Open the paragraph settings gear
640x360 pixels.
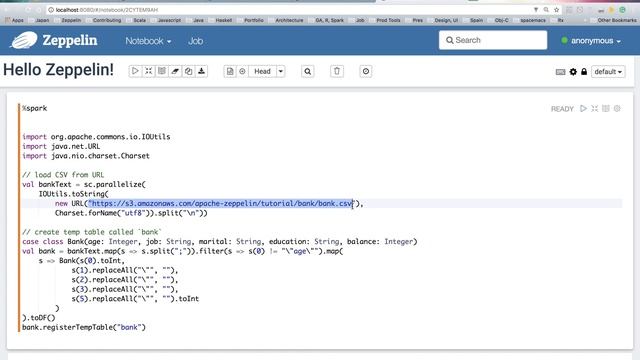point(617,109)
